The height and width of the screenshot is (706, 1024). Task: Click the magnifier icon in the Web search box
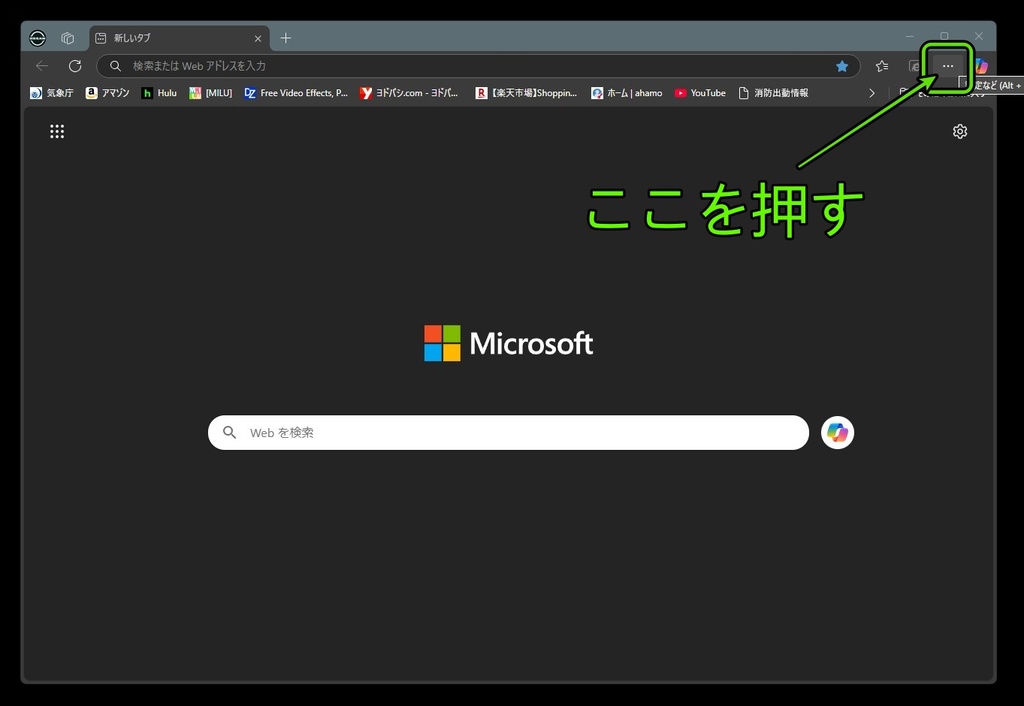click(229, 432)
